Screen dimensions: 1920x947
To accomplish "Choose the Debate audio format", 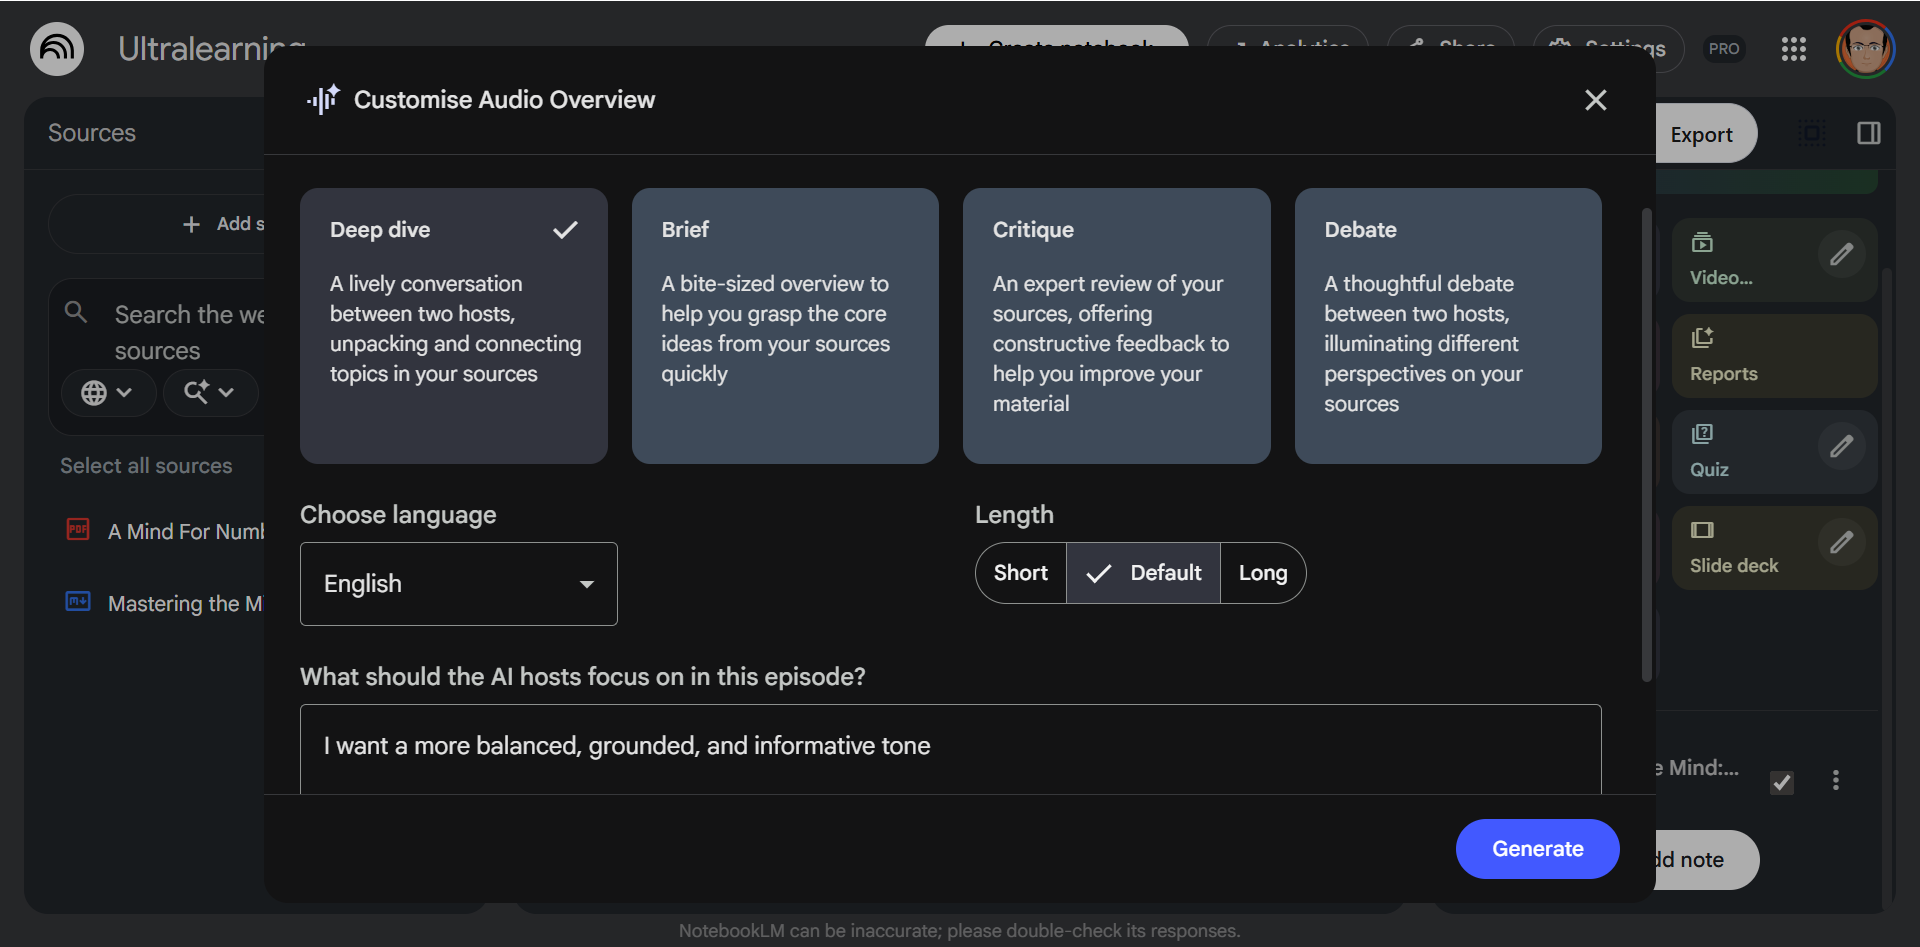I will [1447, 325].
